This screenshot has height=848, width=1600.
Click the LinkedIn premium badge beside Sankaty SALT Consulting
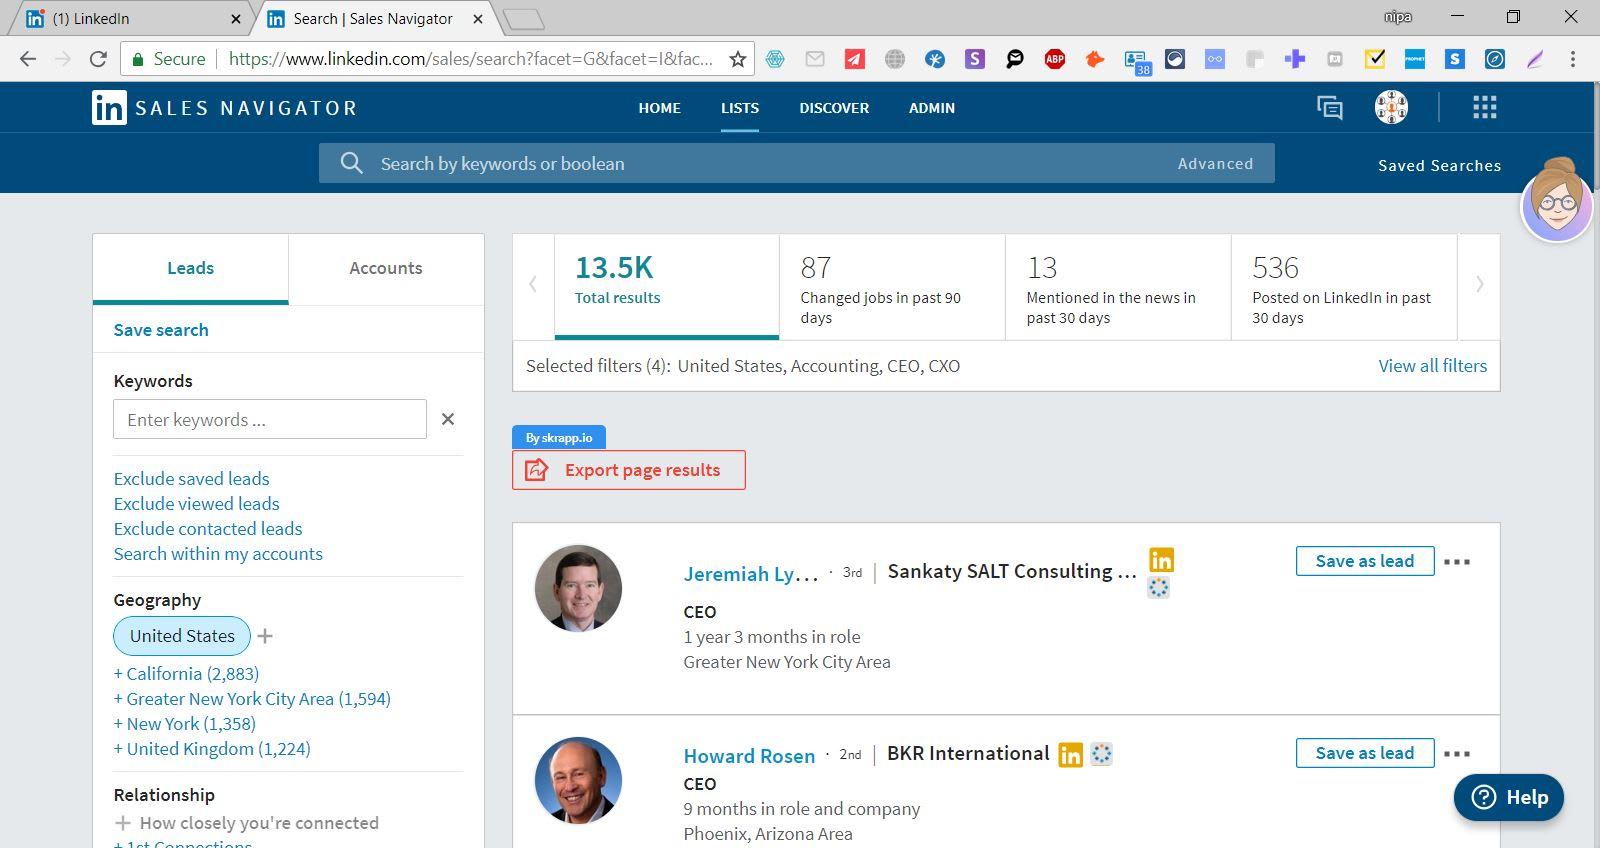[x=1161, y=560]
